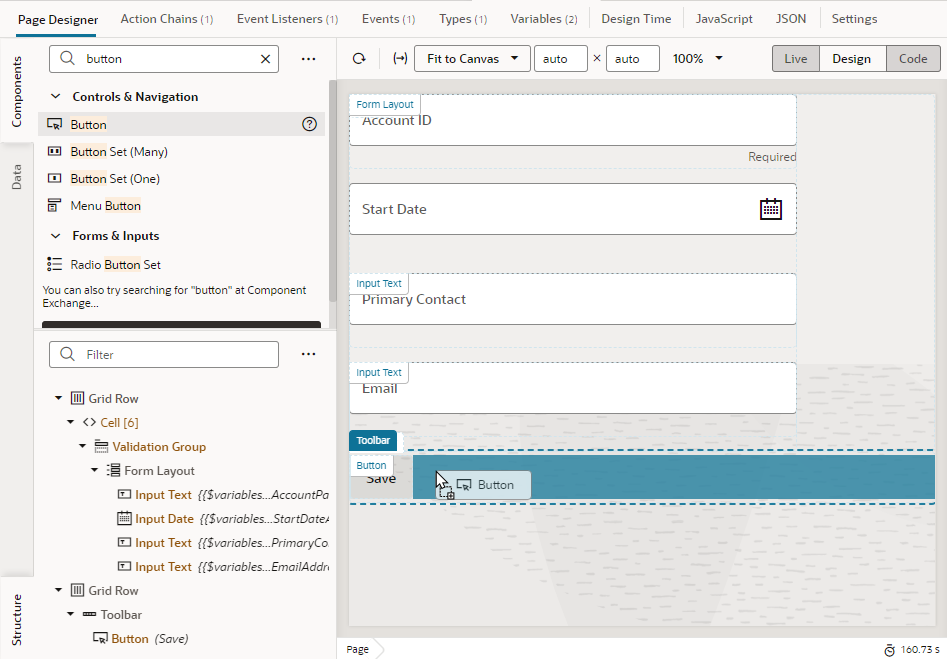Image resolution: width=947 pixels, height=659 pixels.
Task: Click the Page breadcrumb
Action: coord(358,649)
